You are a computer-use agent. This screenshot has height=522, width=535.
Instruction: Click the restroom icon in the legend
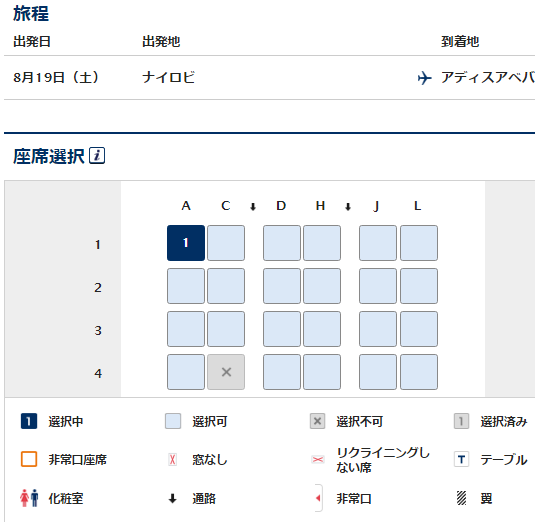pyautogui.click(x=29, y=498)
